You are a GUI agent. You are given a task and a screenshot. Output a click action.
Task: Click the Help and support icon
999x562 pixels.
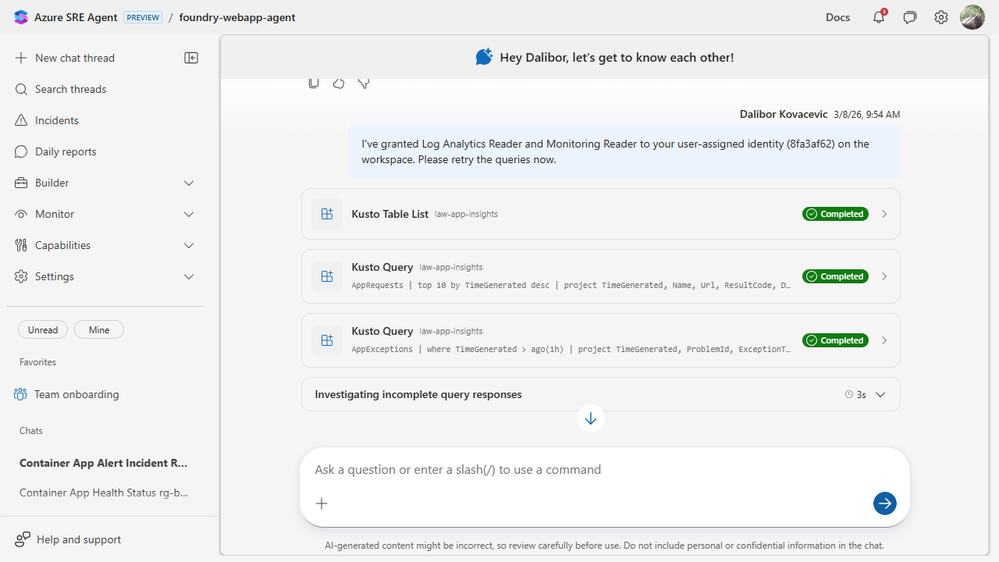(22, 540)
